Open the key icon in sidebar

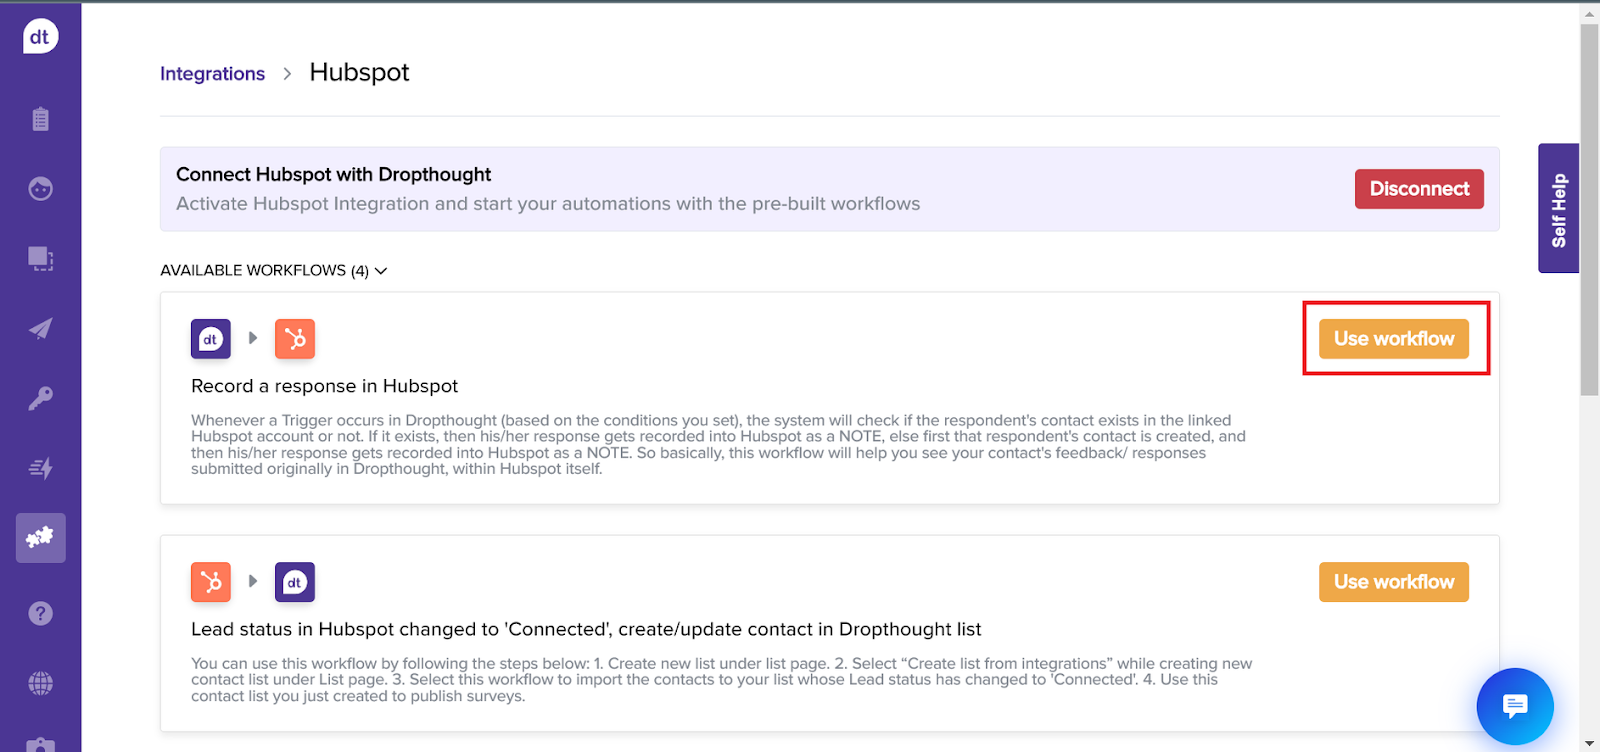click(40, 398)
